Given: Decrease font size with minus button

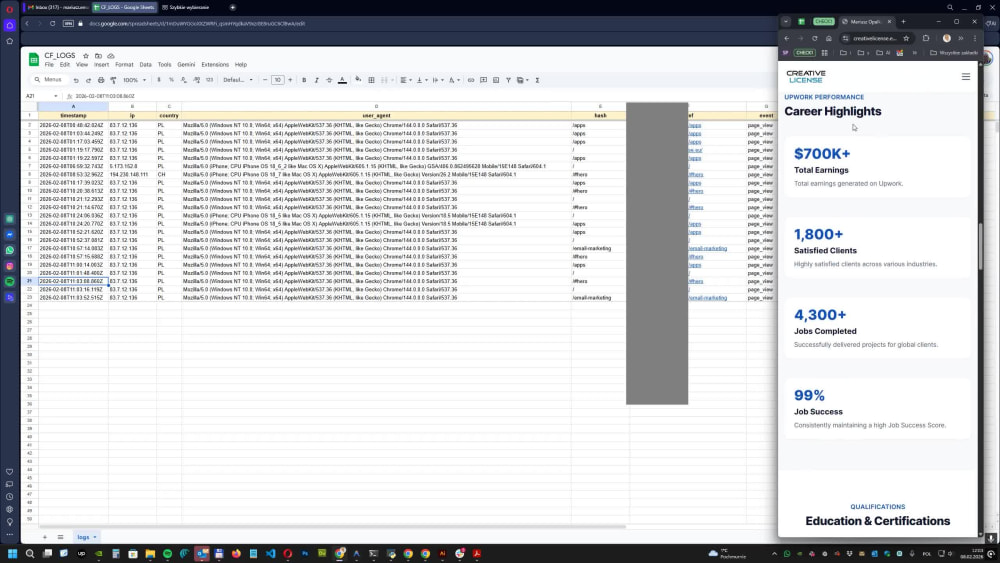Looking at the screenshot, I should tap(265, 80).
